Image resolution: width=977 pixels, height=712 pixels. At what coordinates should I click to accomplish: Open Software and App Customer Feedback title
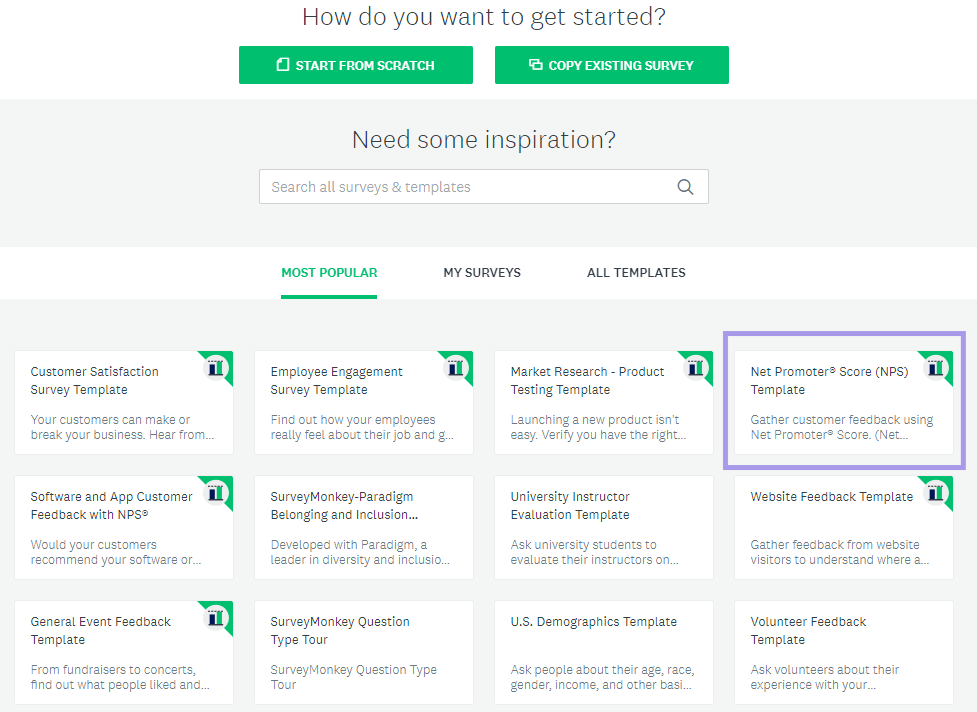click(x=112, y=506)
